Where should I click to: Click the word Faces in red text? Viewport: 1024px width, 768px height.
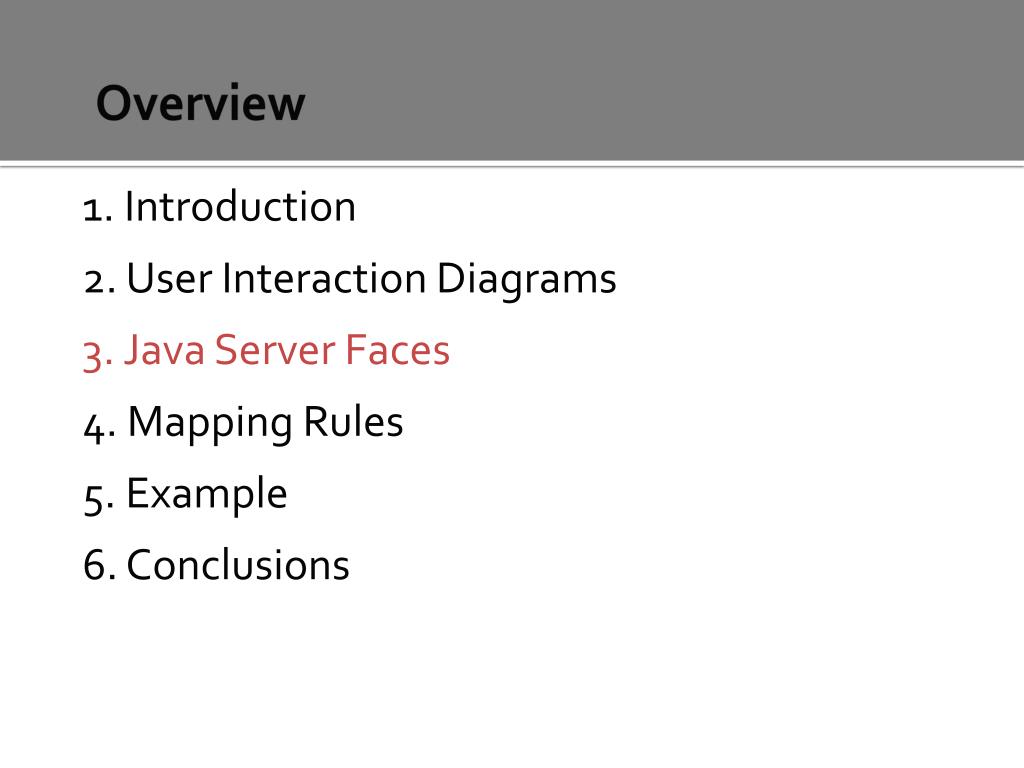coord(398,349)
